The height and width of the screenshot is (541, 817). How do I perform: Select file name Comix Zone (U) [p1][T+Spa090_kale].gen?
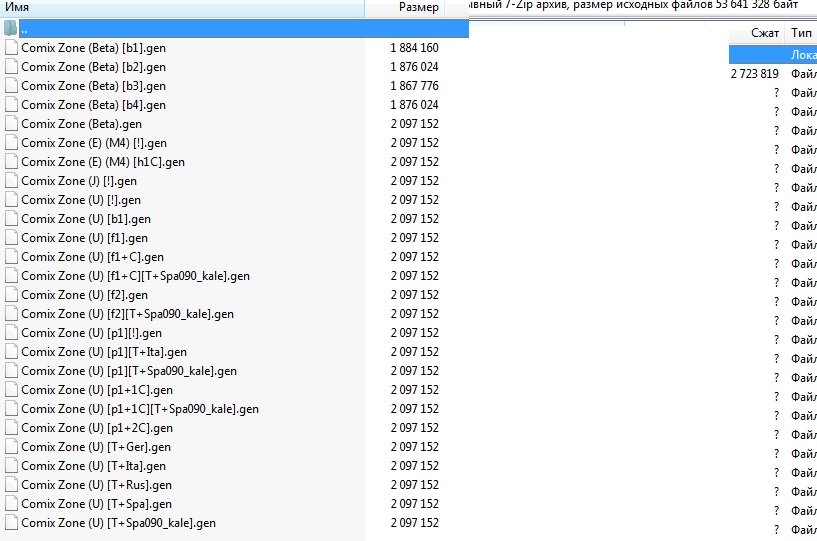(x=129, y=371)
